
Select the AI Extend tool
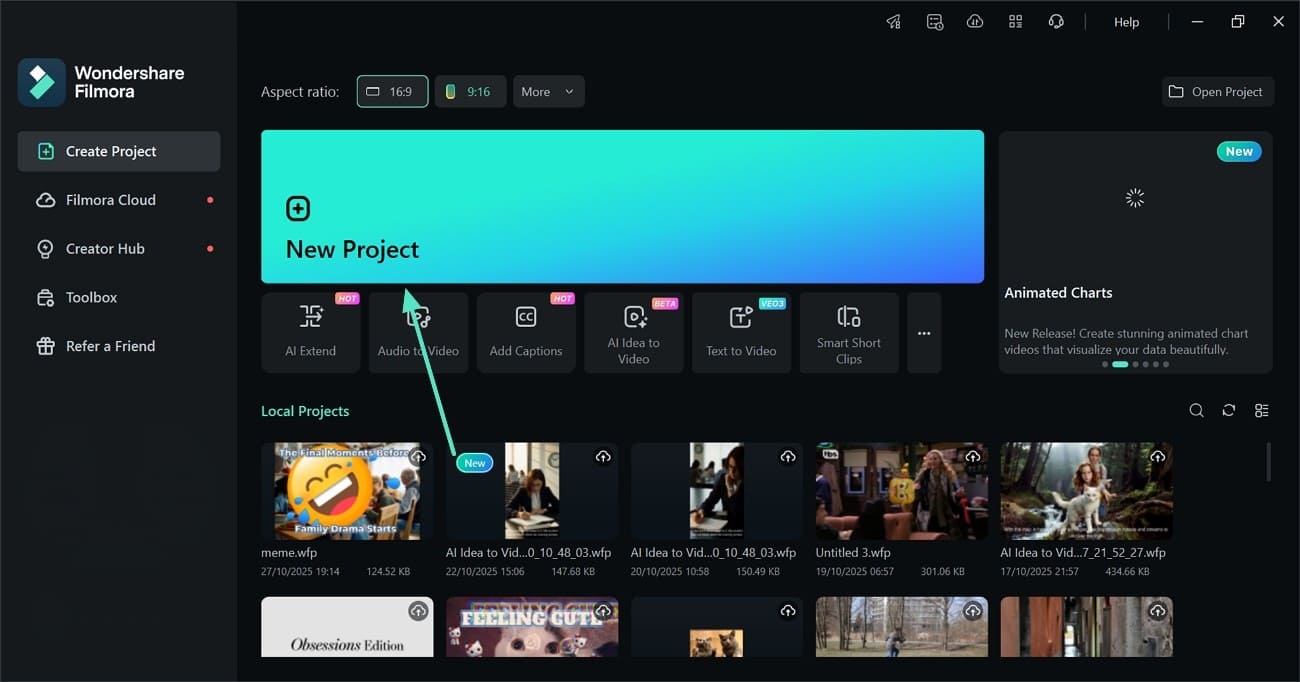310,332
